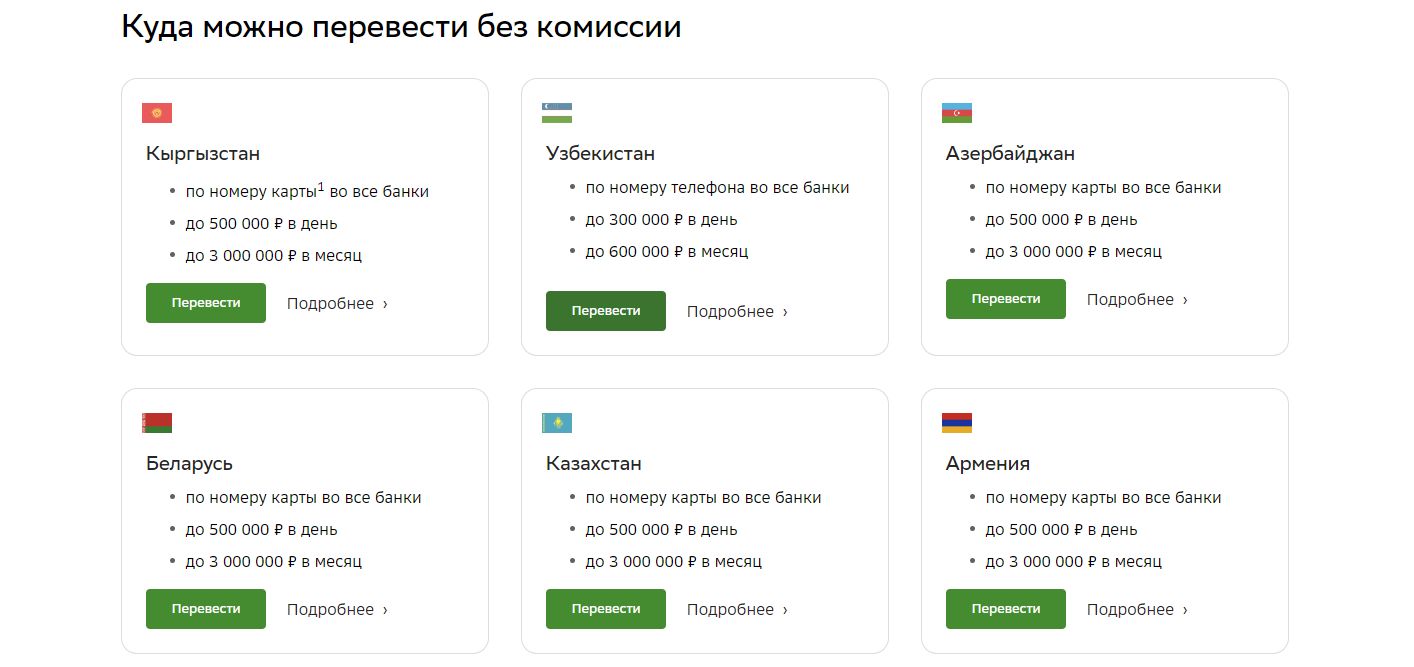Screen dimensions: 1414x667
Task: Open Подробнее link in Кыргызстан card
Action: click(337, 303)
